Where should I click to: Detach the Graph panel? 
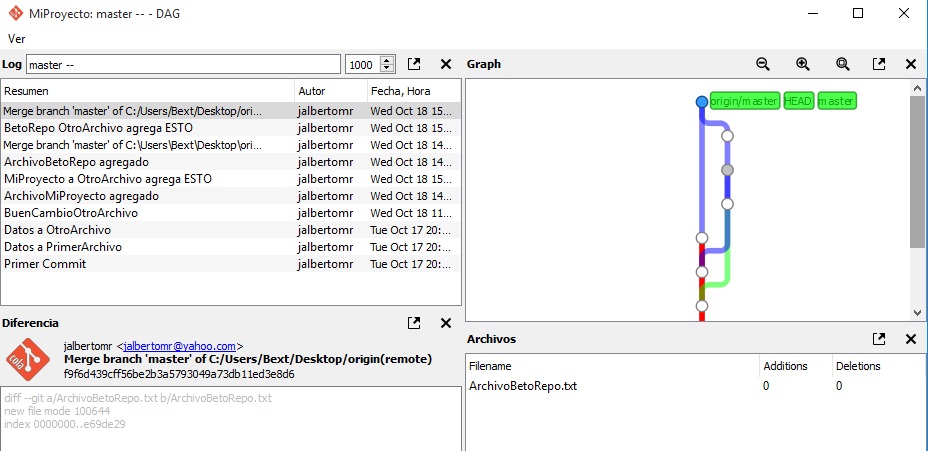click(x=879, y=64)
